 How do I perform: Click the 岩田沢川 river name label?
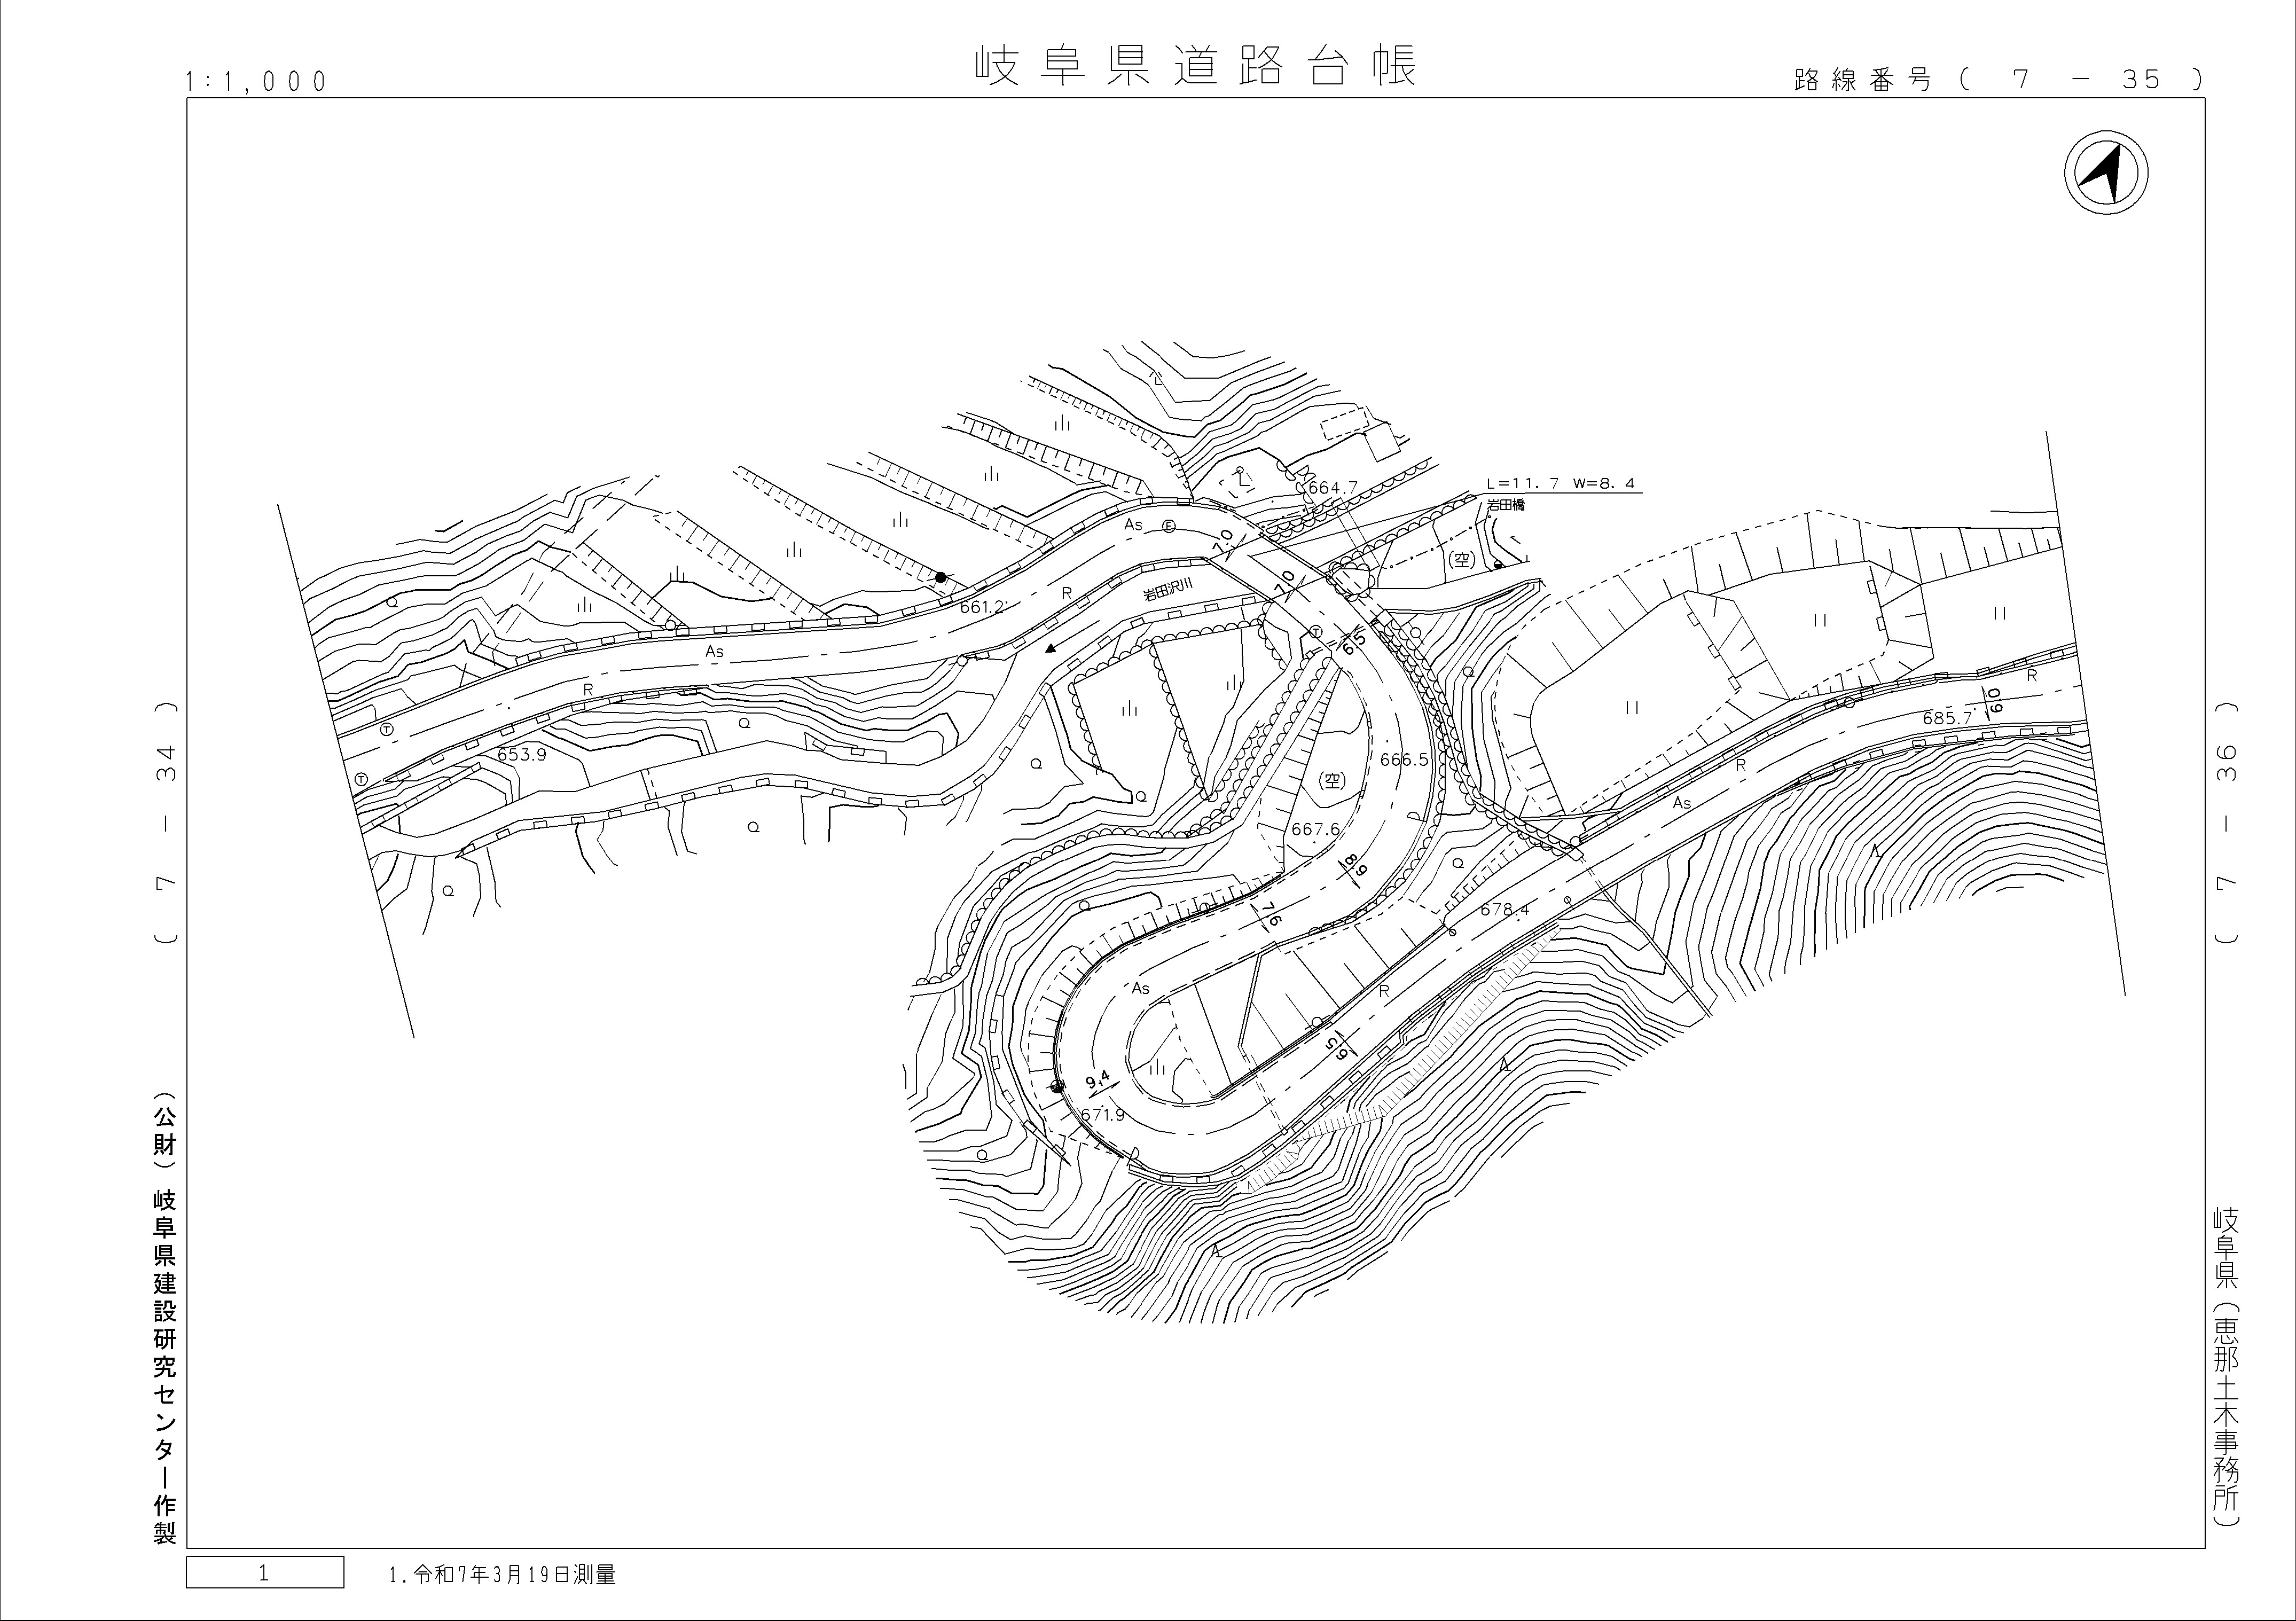pyautogui.click(x=1168, y=591)
